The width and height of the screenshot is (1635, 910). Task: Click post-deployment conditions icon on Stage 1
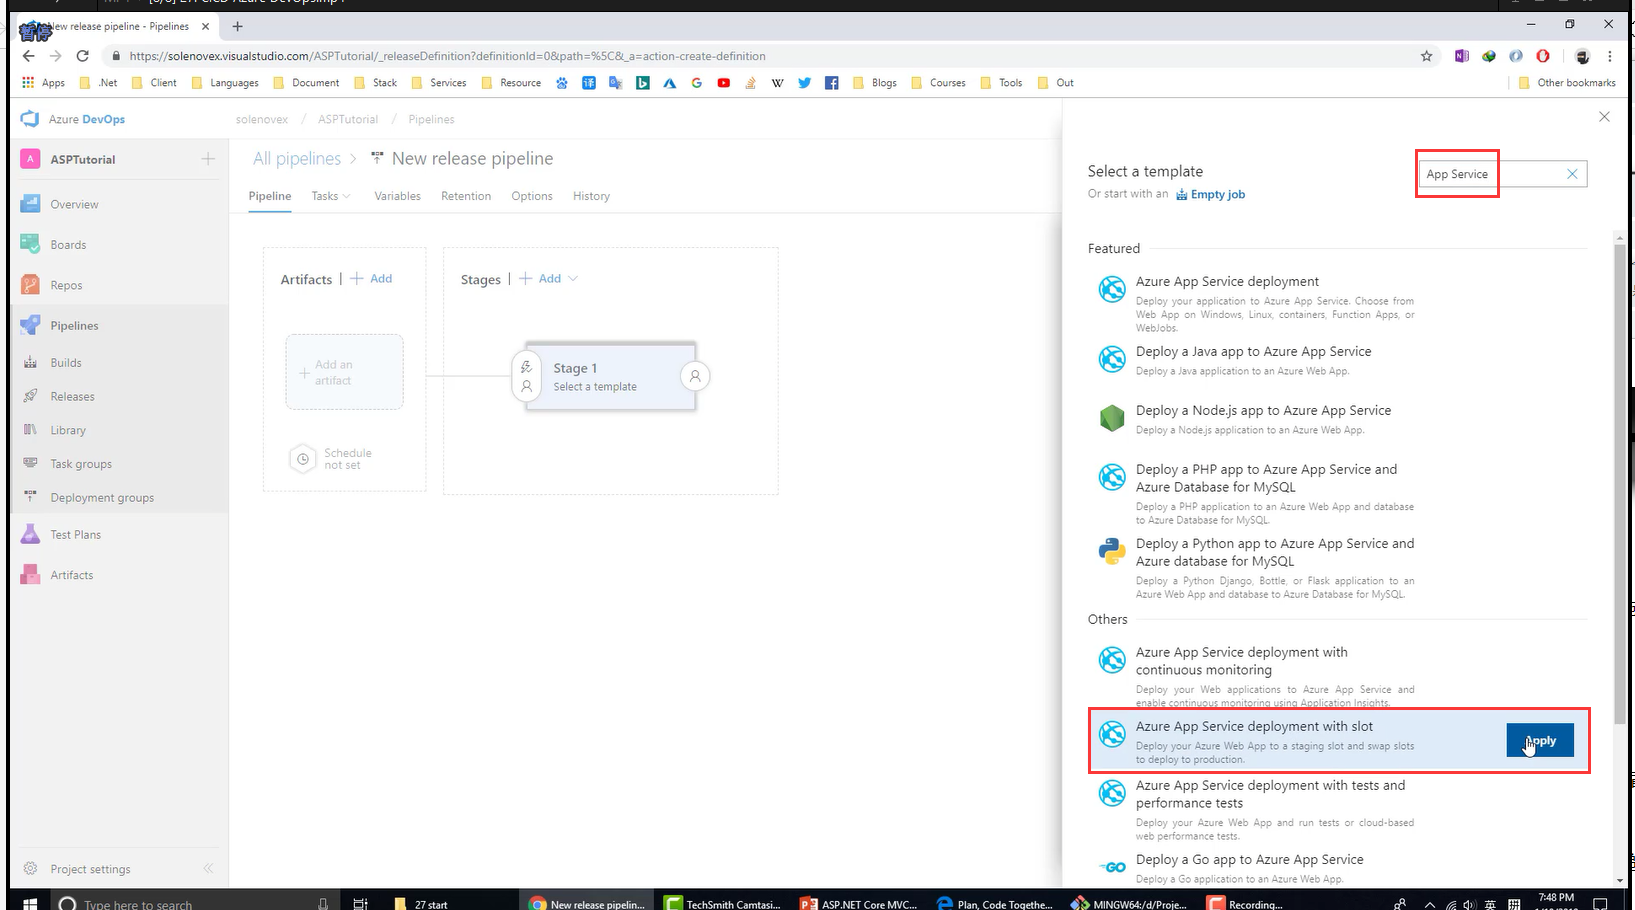coord(695,376)
